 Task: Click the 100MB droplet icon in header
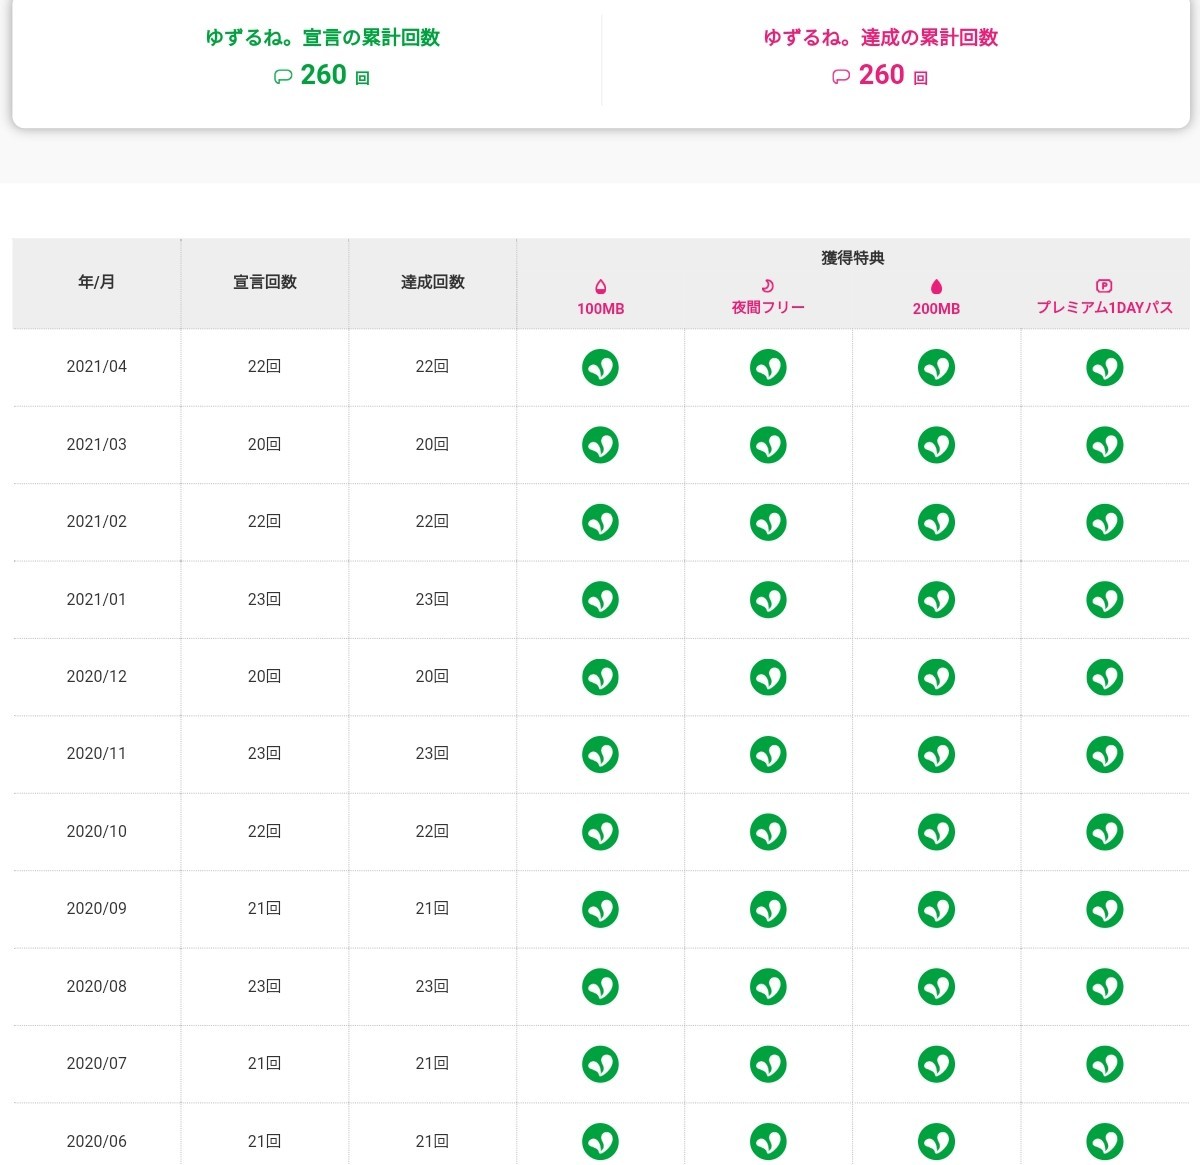pos(600,287)
